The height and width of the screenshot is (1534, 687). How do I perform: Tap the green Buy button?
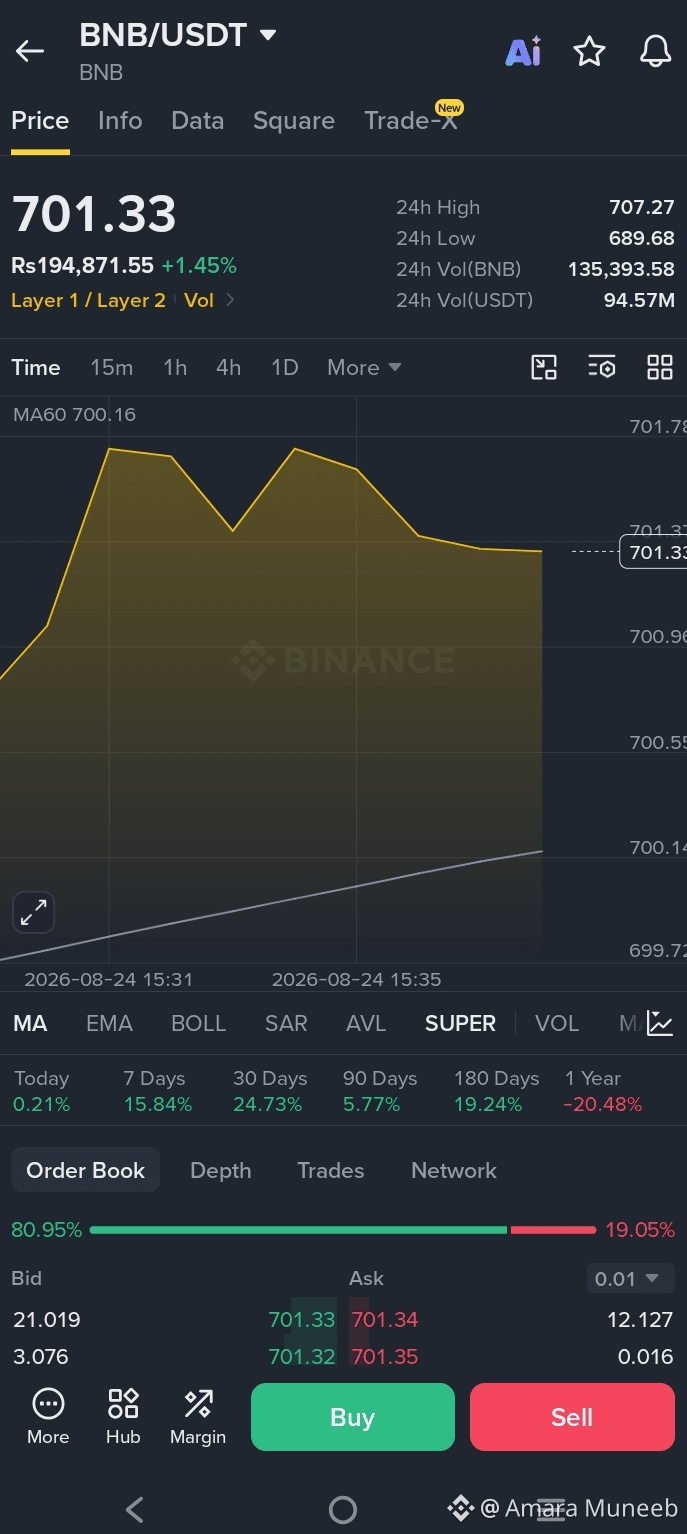point(352,1417)
